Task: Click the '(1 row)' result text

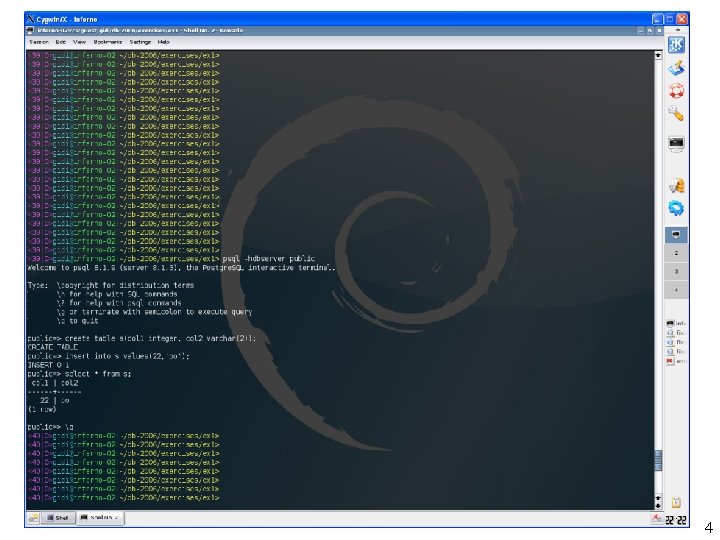Action: click(x=42, y=409)
